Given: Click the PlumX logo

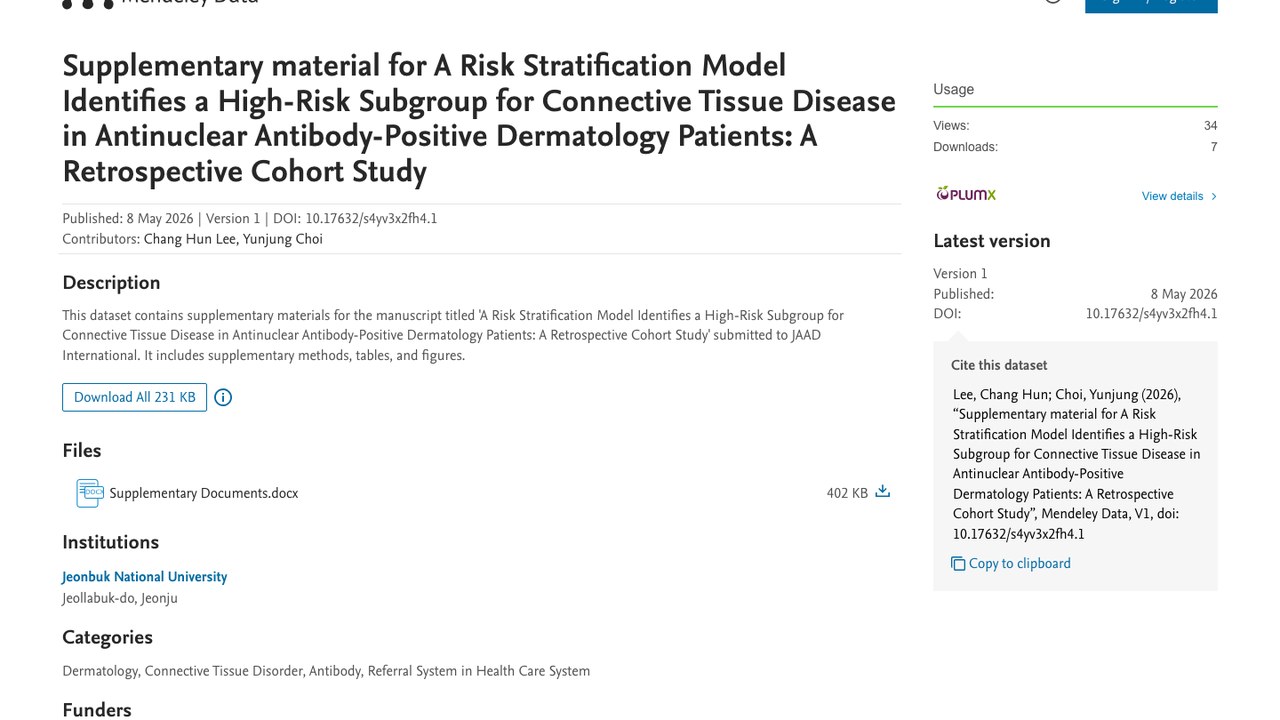Looking at the screenshot, I should click(966, 194).
